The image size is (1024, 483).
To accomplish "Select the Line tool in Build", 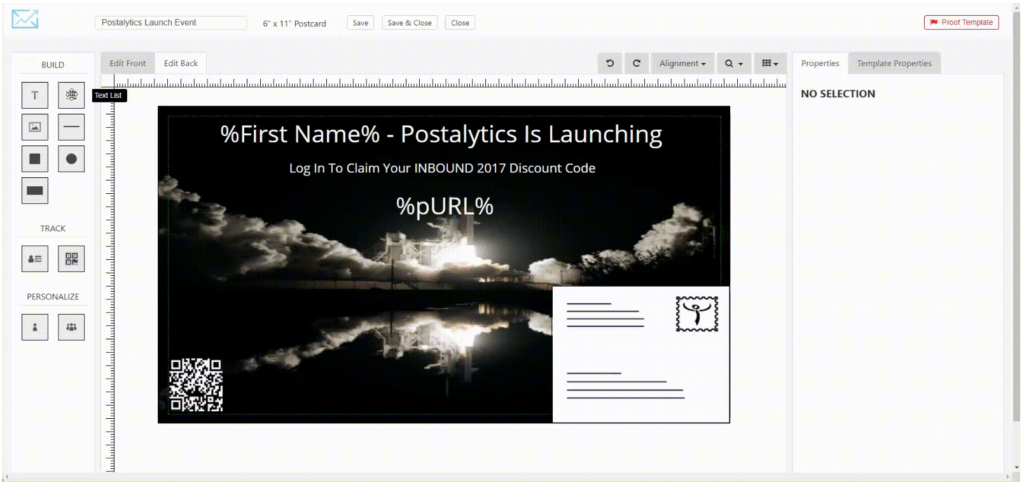I will (71, 127).
